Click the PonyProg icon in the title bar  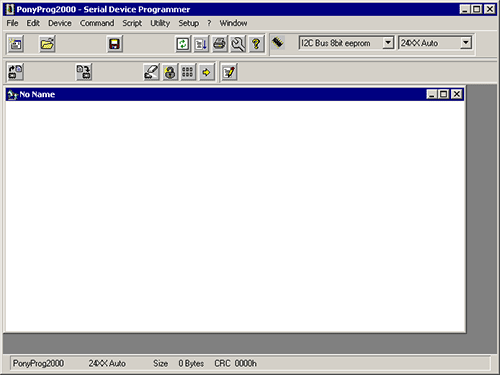[10, 9]
